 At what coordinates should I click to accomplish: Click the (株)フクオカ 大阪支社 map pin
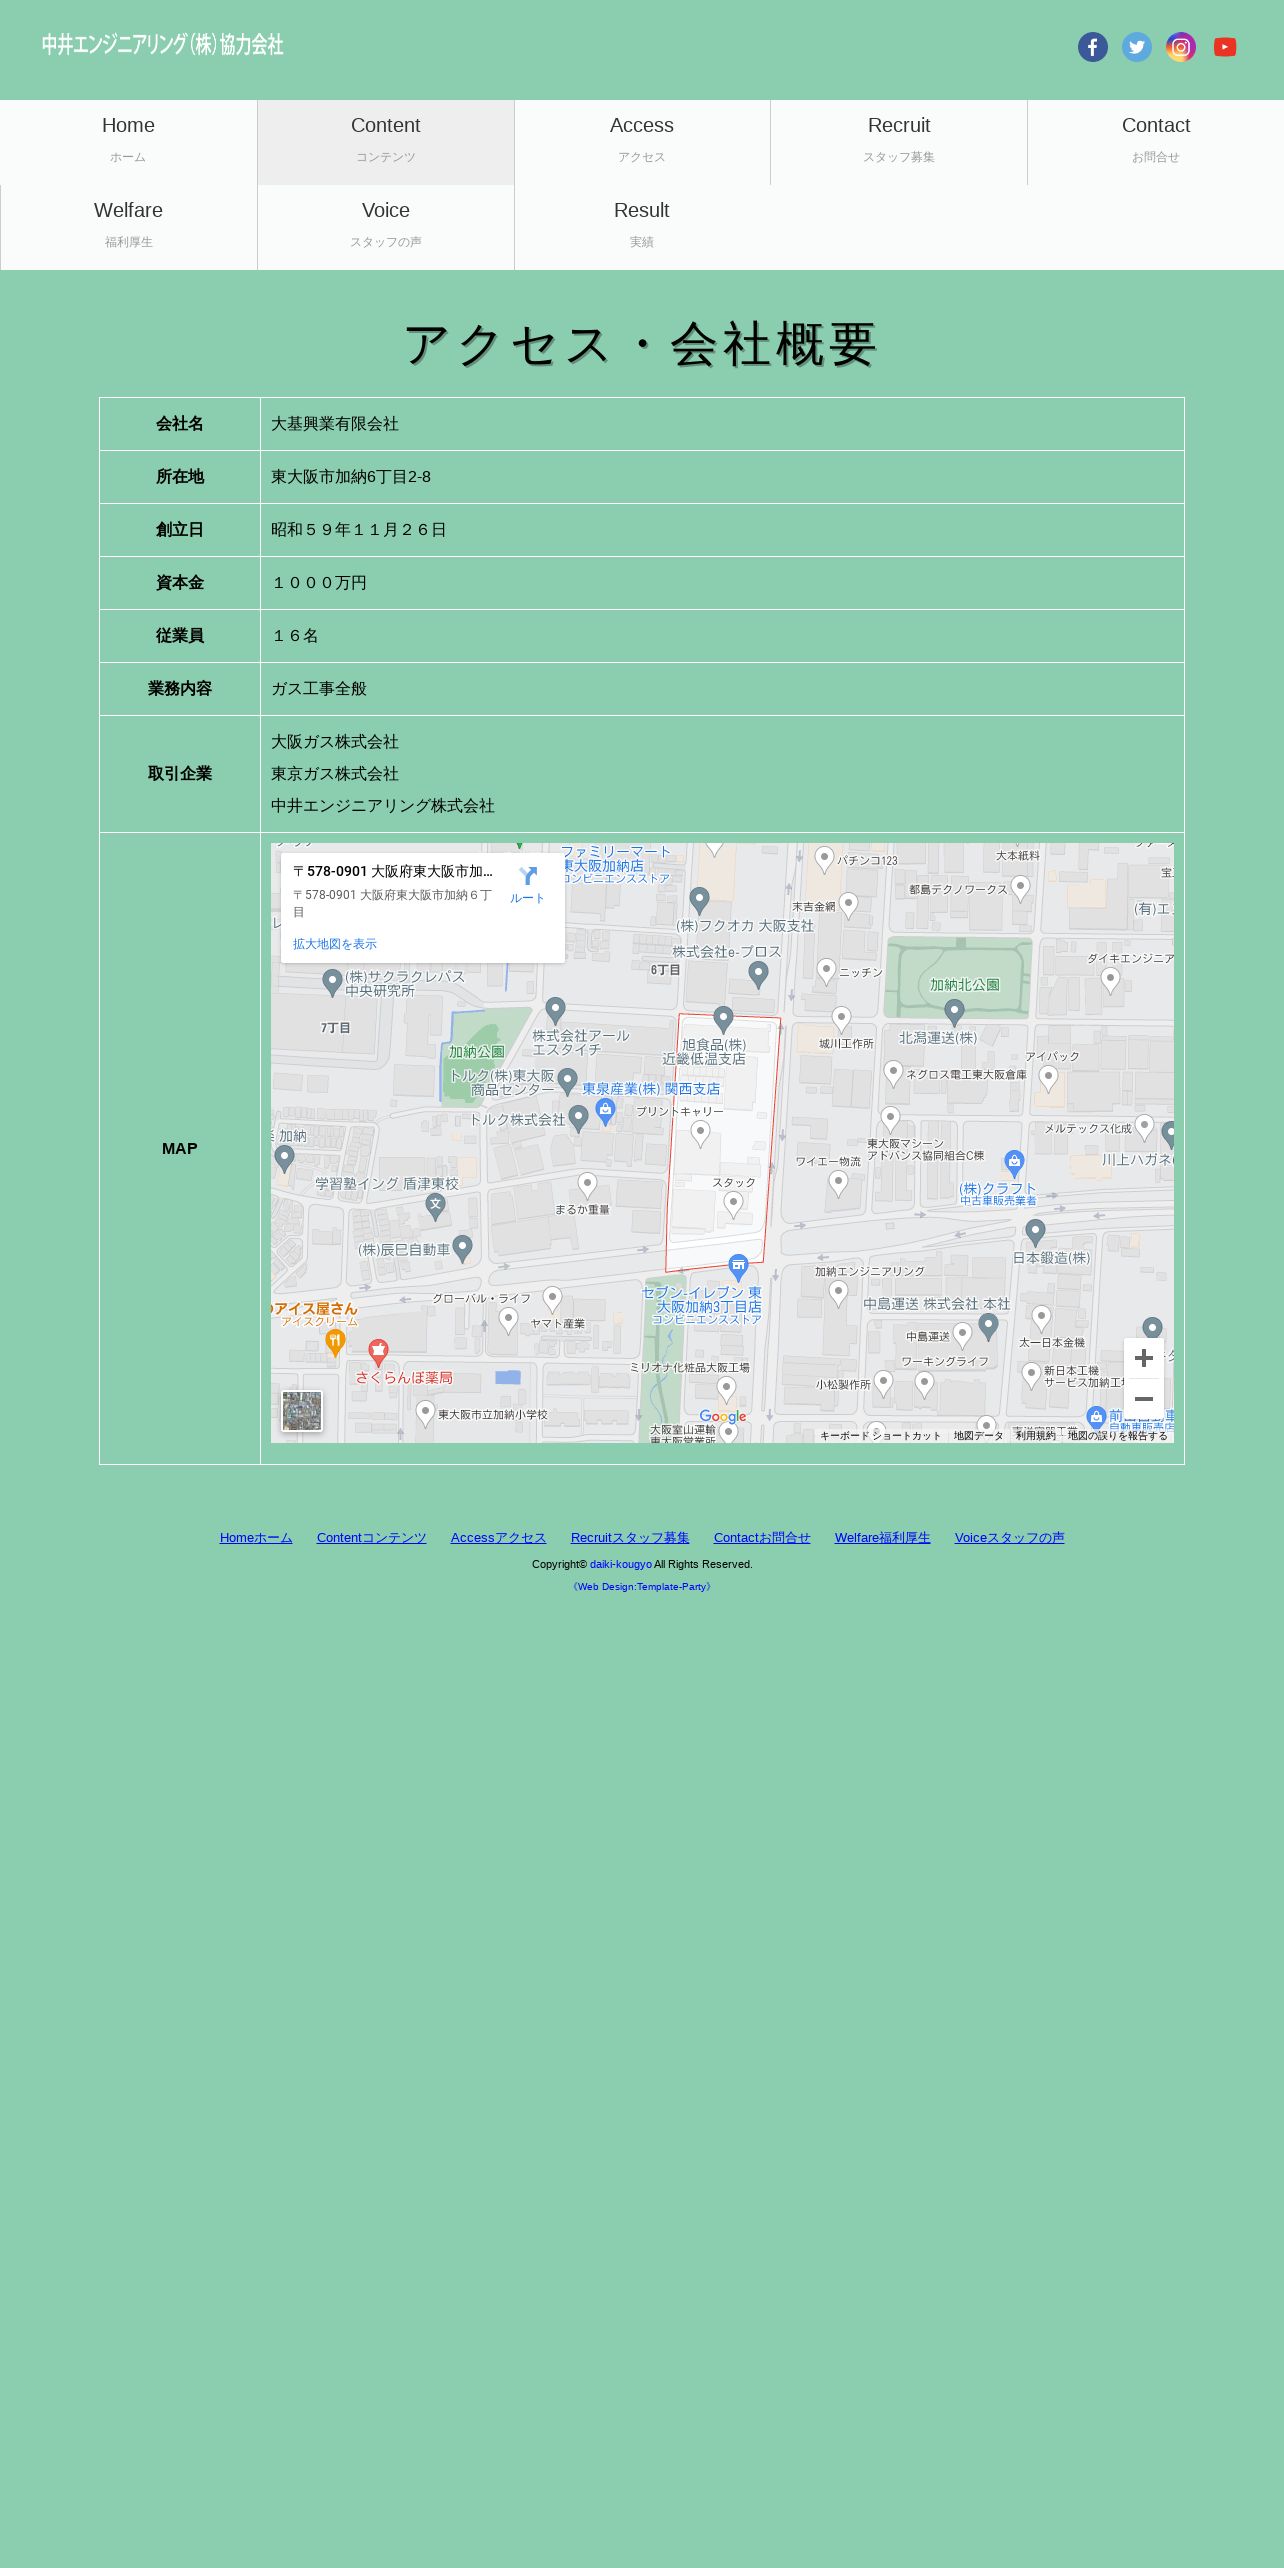pos(700,901)
